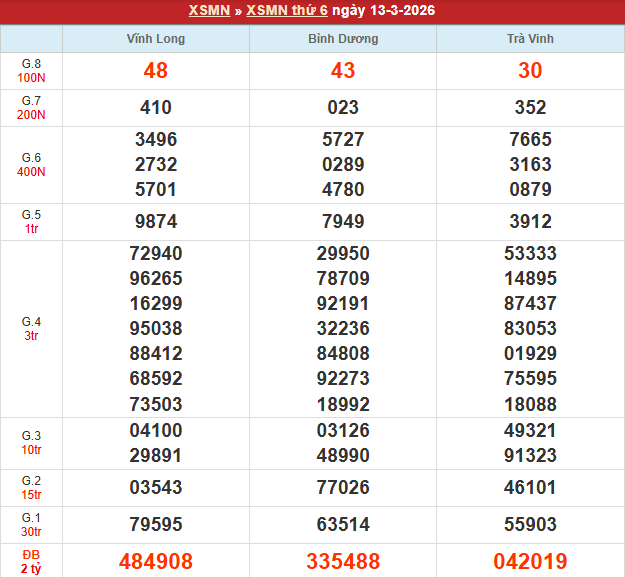Select G.4 number 53333
Screen dimensions: 625x577
coord(530,253)
